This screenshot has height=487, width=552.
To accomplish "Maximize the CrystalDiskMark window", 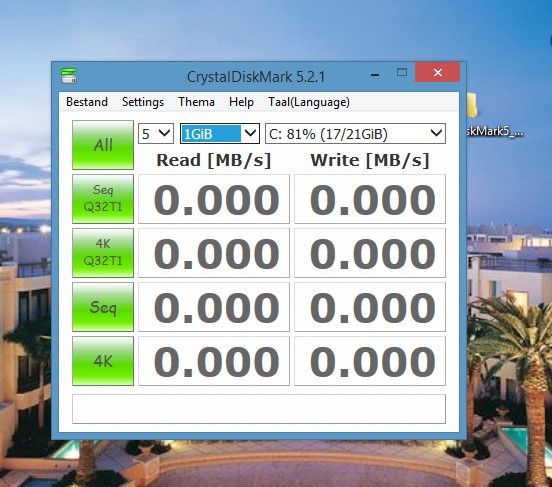I will (x=402, y=73).
